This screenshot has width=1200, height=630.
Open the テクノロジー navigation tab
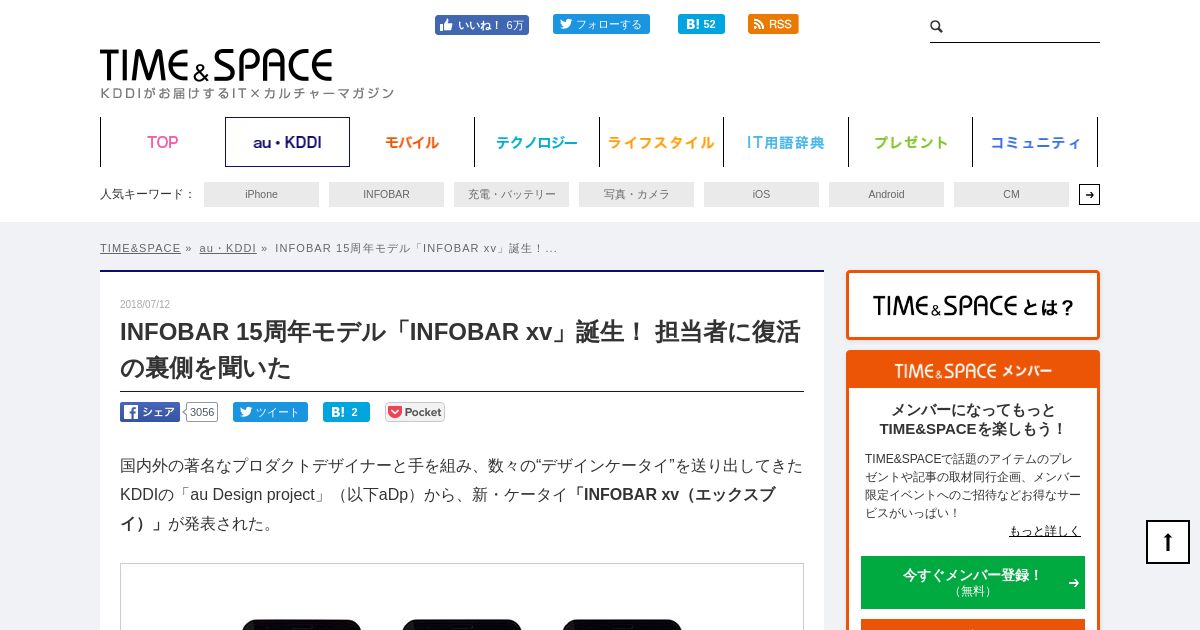point(537,142)
